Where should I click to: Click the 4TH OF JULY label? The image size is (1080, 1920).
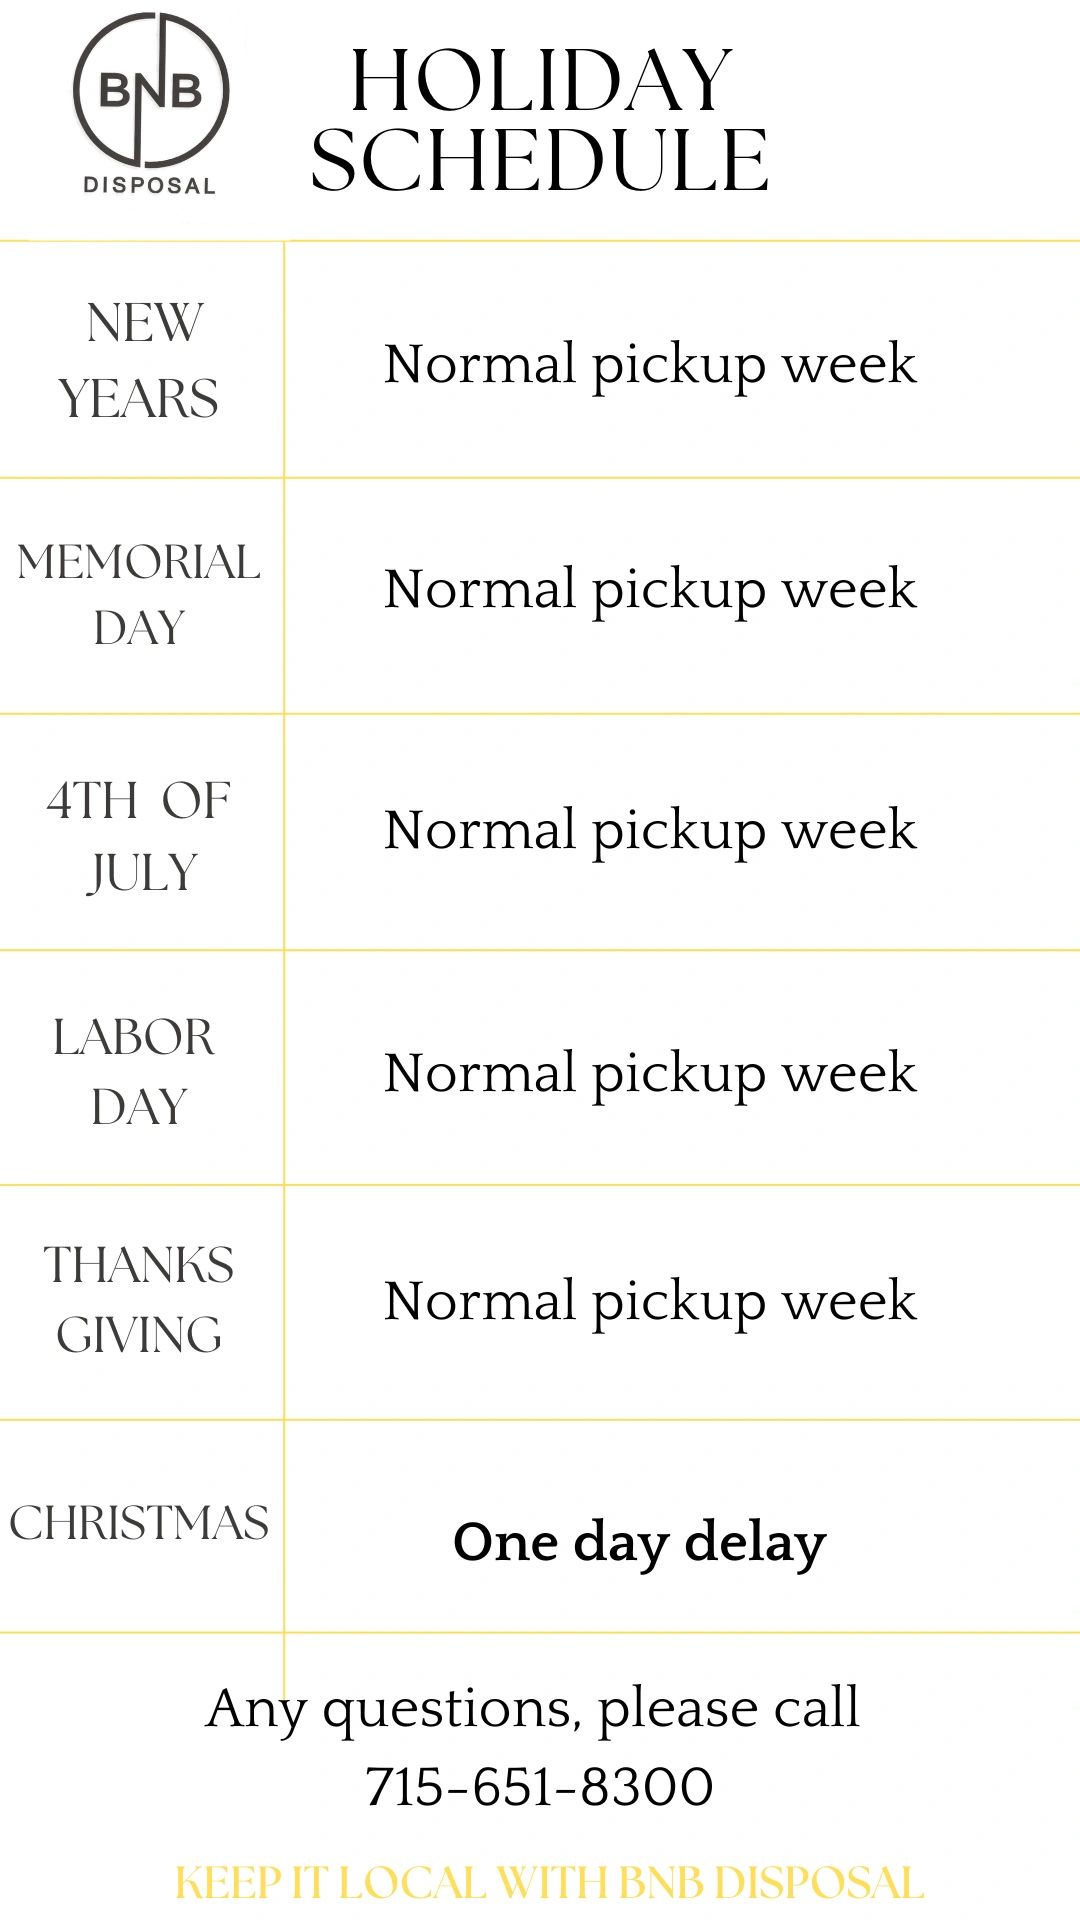pyautogui.click(x=140, y=836)
